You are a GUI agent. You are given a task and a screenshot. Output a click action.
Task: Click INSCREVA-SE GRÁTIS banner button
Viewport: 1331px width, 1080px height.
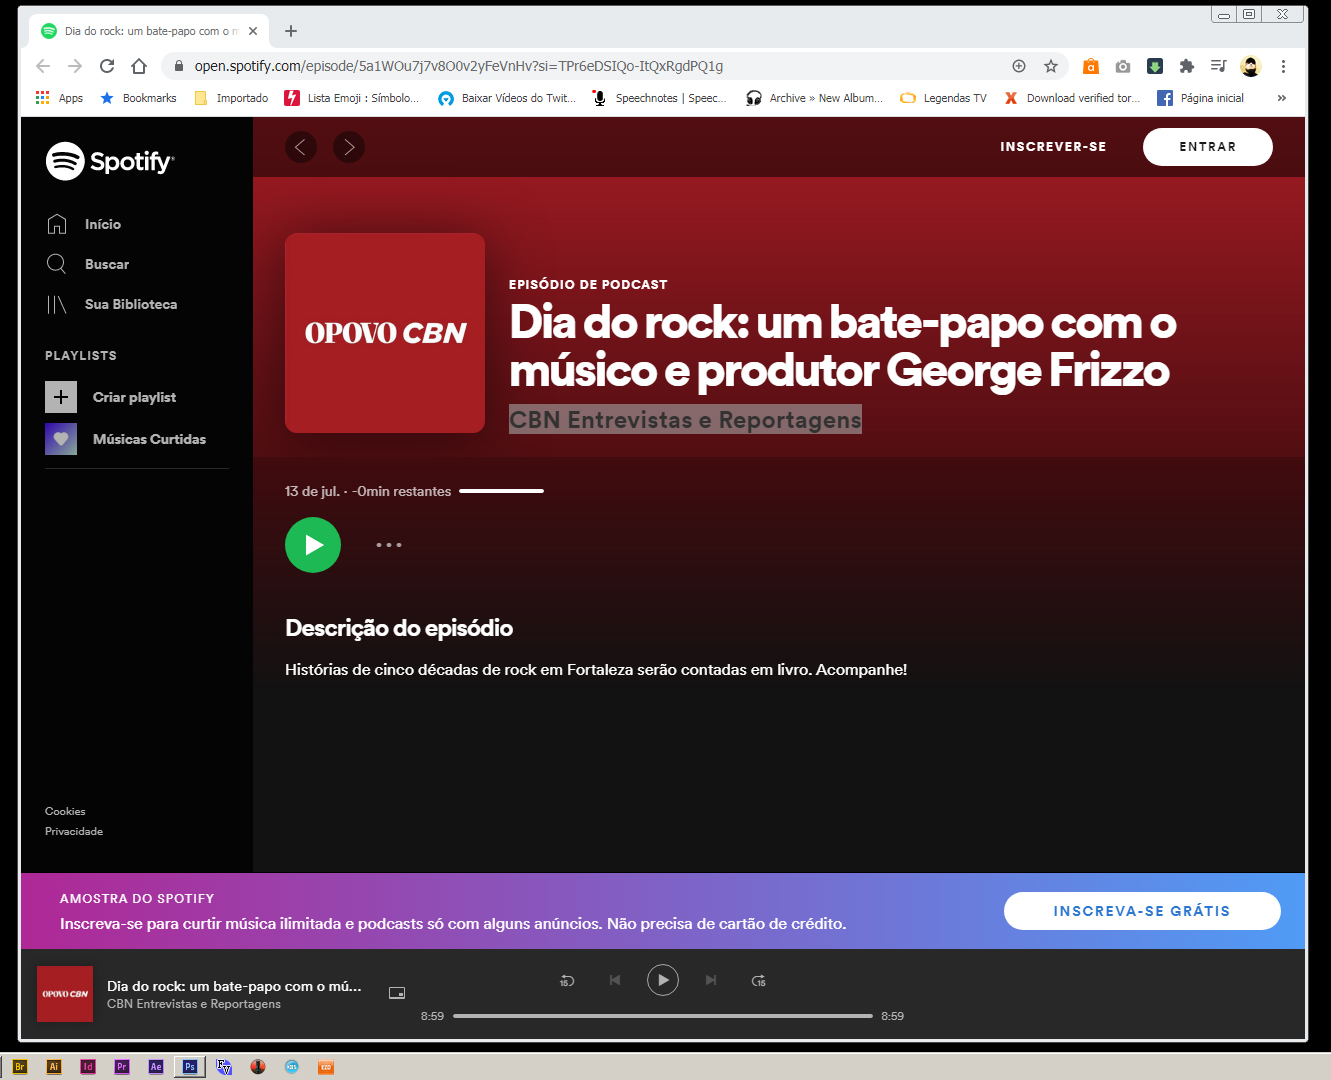click(x=1141, y=911)
